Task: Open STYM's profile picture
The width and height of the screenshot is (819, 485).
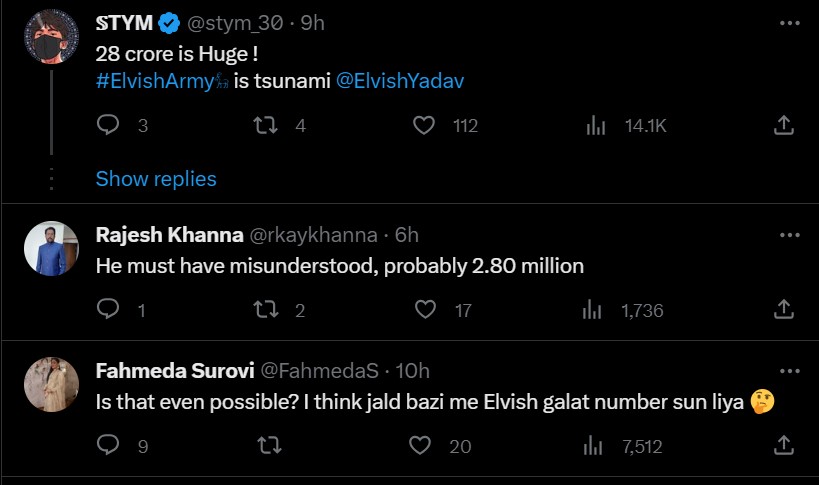Action: pos(50,36)
